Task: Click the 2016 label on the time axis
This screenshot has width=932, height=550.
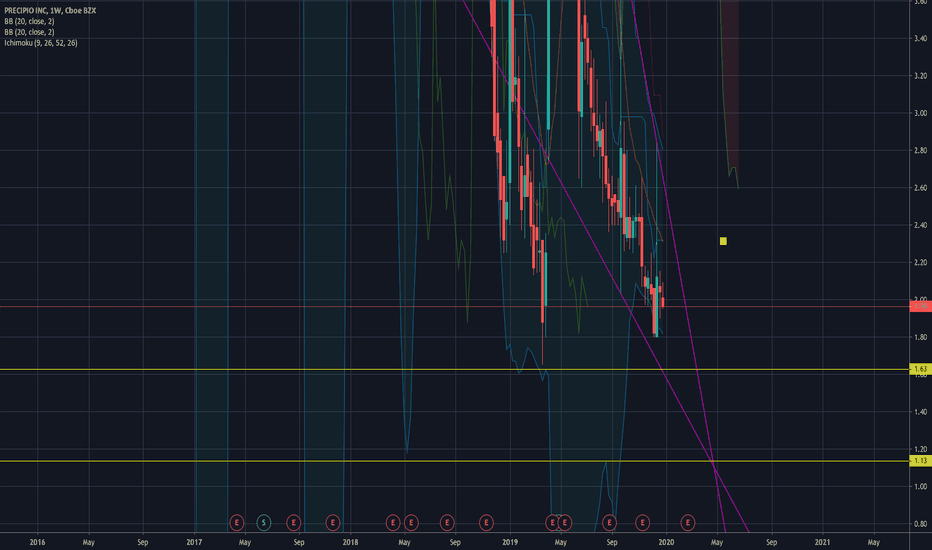Action: [x=37, y=542]
